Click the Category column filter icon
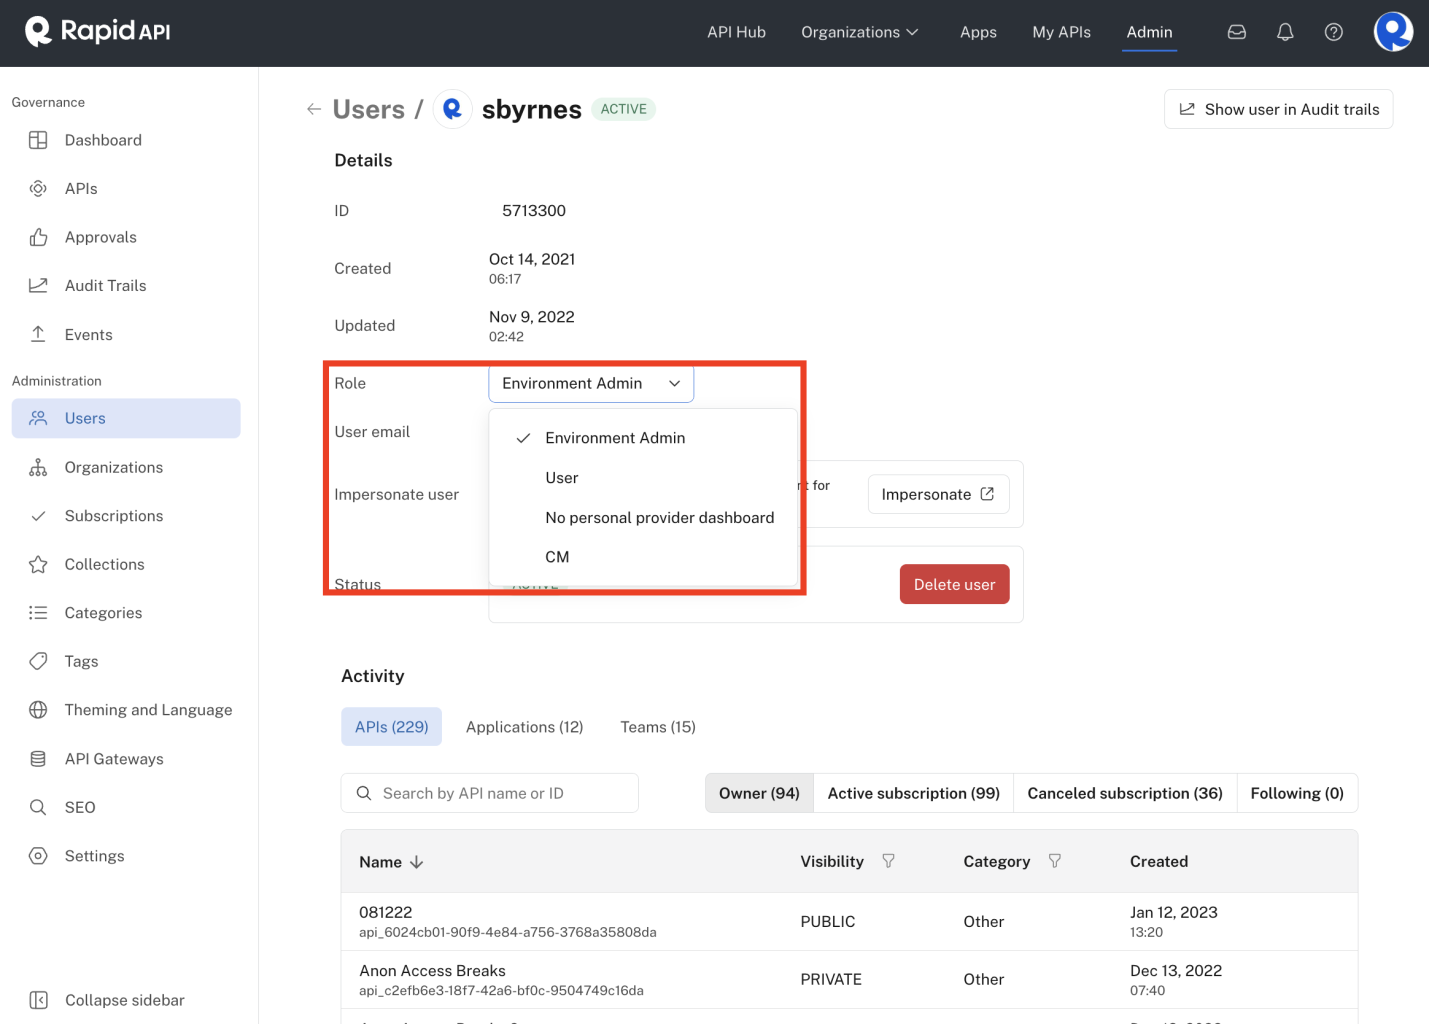This screenshot has width=1429, height=1024. (x=1054, y=861)
